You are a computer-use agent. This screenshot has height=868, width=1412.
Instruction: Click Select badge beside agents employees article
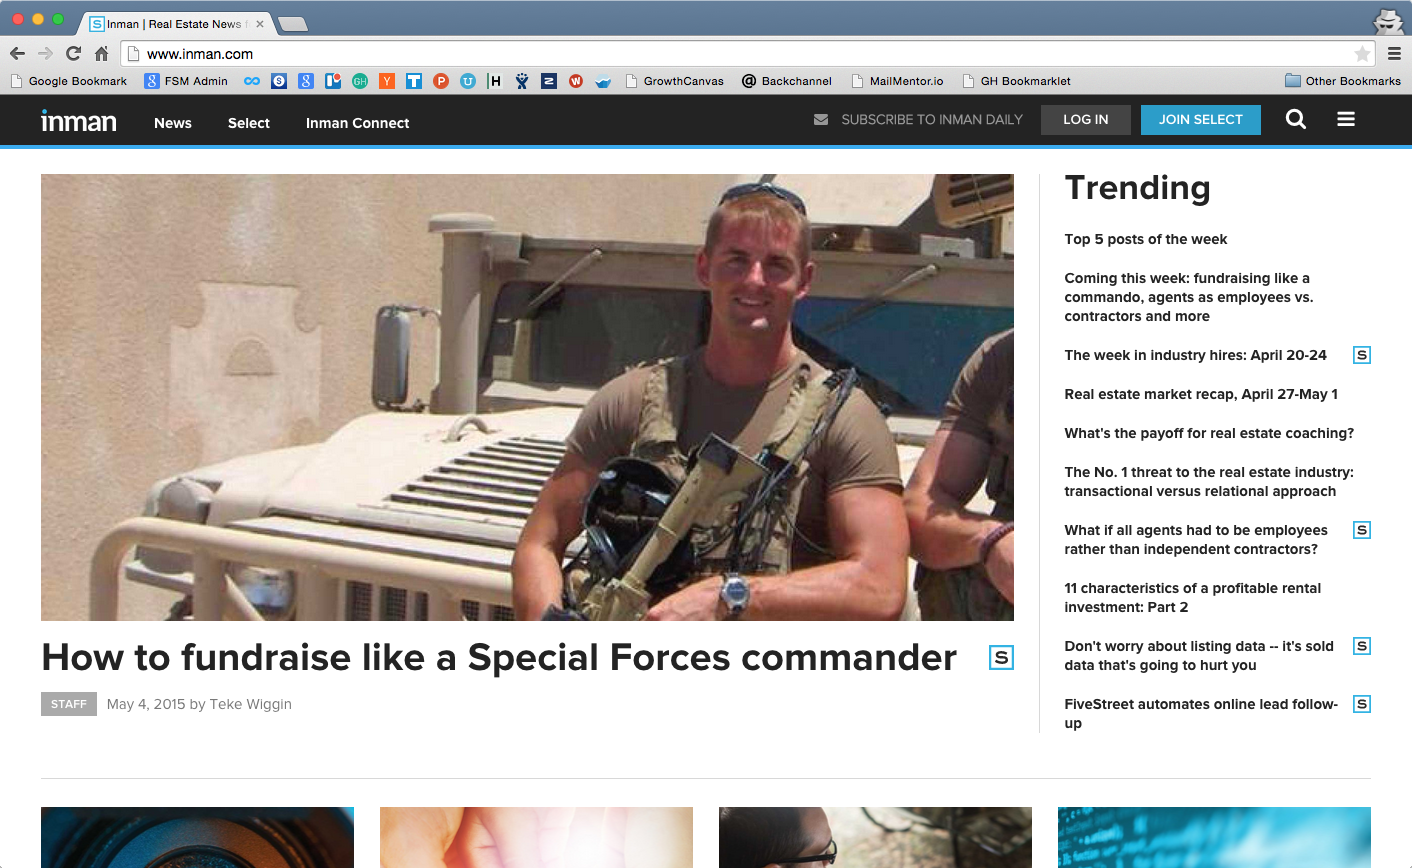pyautogui.click(x=1362, y=530)
